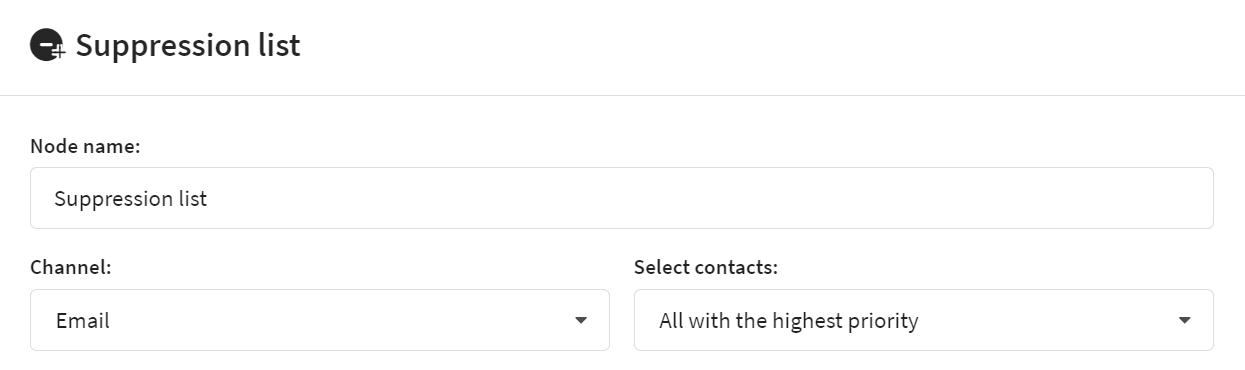Viewport: 1245px width, 370px height.
Task: Click the Select contacts label
Action: click(706, 268)
